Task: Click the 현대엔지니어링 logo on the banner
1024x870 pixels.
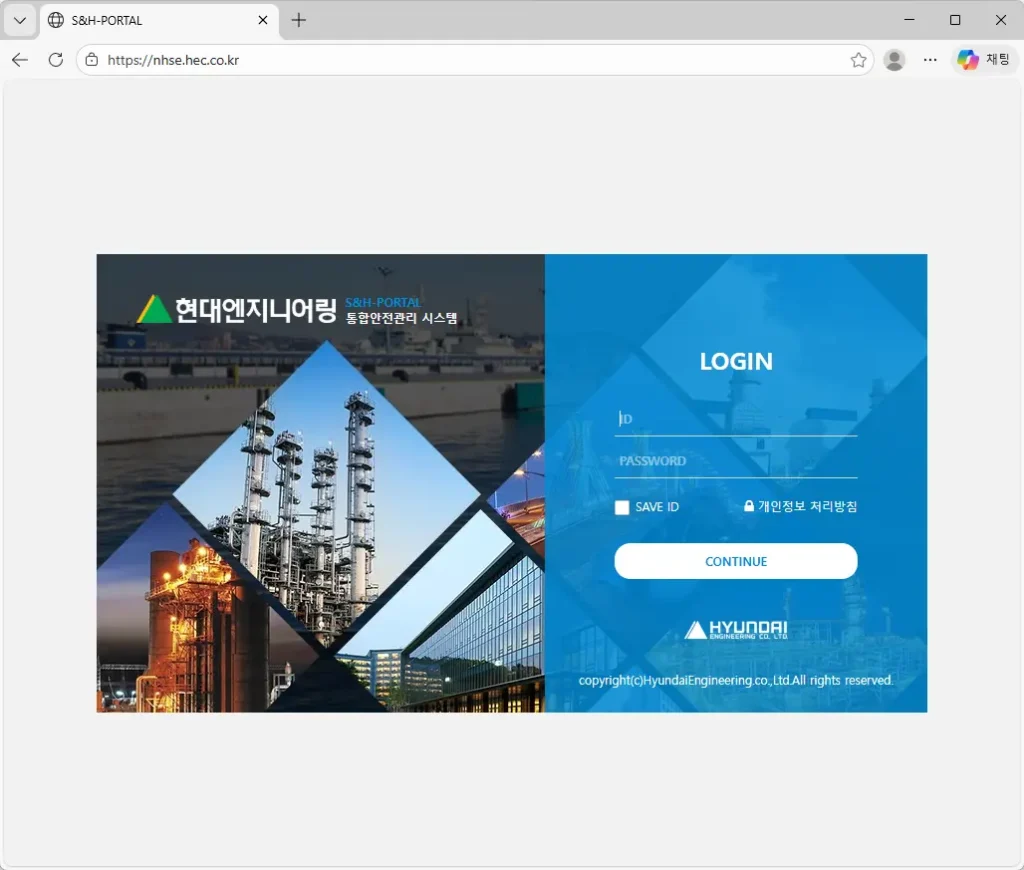Action: [237, 310]
